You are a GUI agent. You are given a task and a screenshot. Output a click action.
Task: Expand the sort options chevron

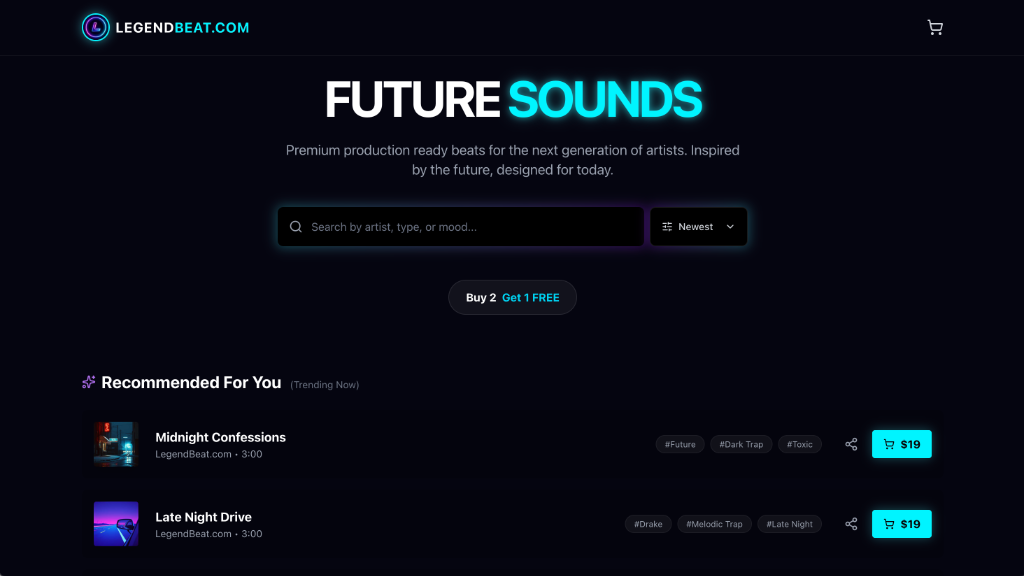[x=730, y=226]
